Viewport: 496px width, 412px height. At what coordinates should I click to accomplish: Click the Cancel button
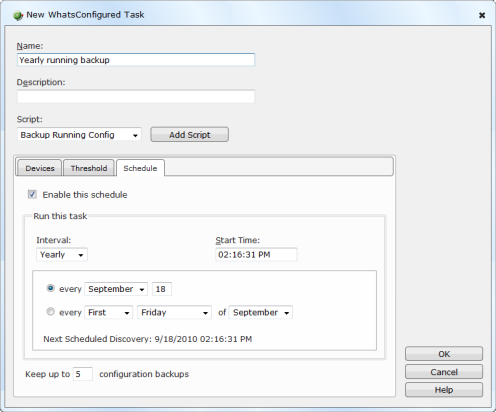click(x=444, y=372)
